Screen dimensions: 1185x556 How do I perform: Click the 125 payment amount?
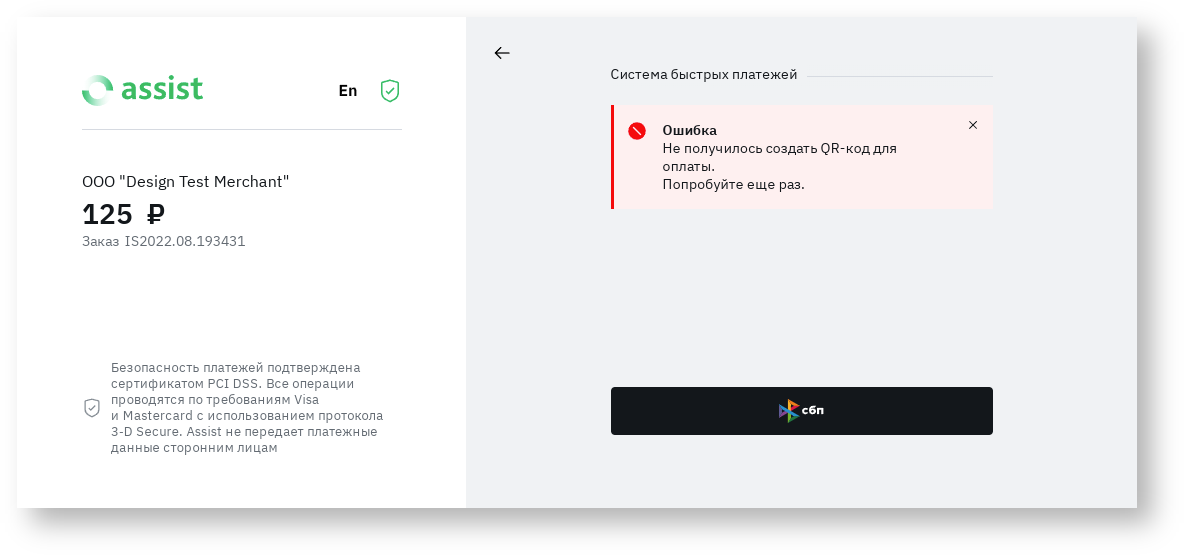107,214
